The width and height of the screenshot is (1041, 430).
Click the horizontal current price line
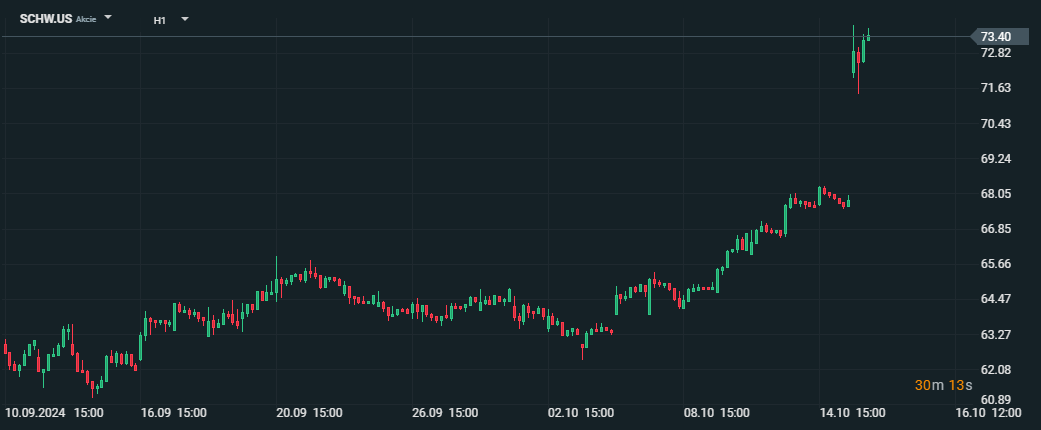486,36
